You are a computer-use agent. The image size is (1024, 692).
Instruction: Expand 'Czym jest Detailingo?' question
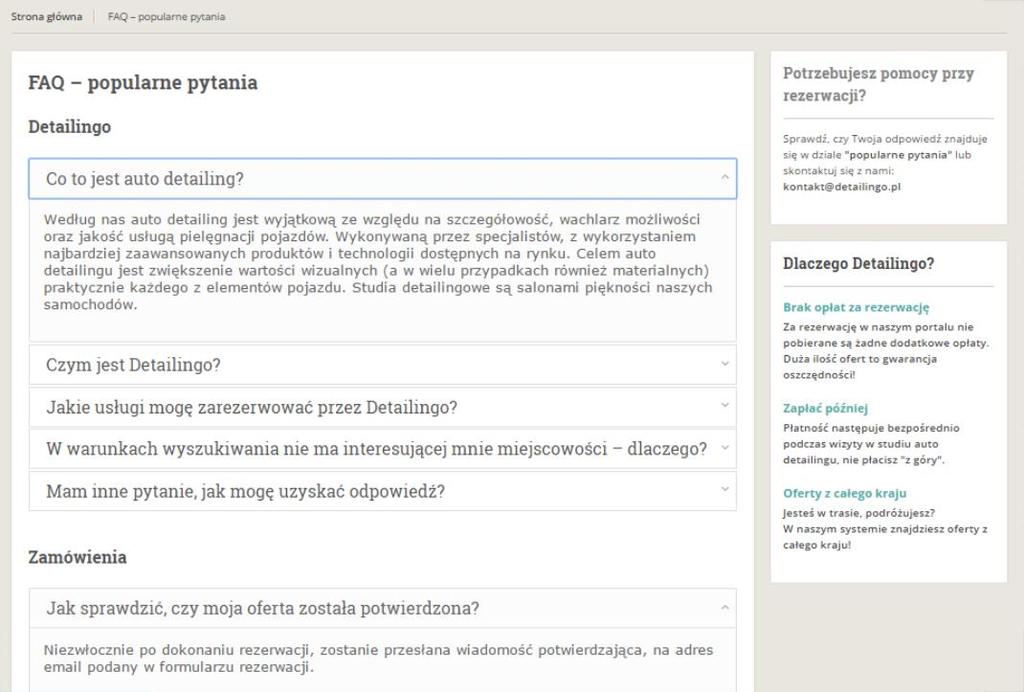[x=383, y=364]
